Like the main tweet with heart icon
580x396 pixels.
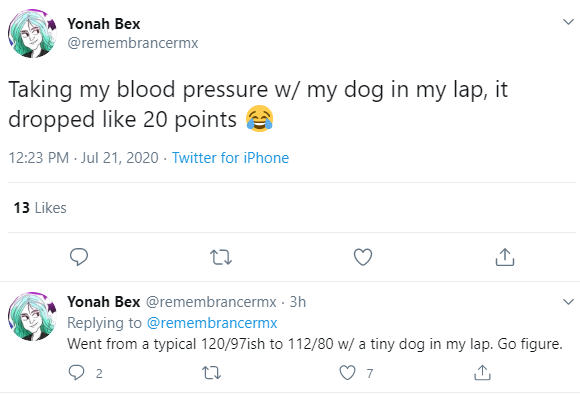tap(363, 257)
